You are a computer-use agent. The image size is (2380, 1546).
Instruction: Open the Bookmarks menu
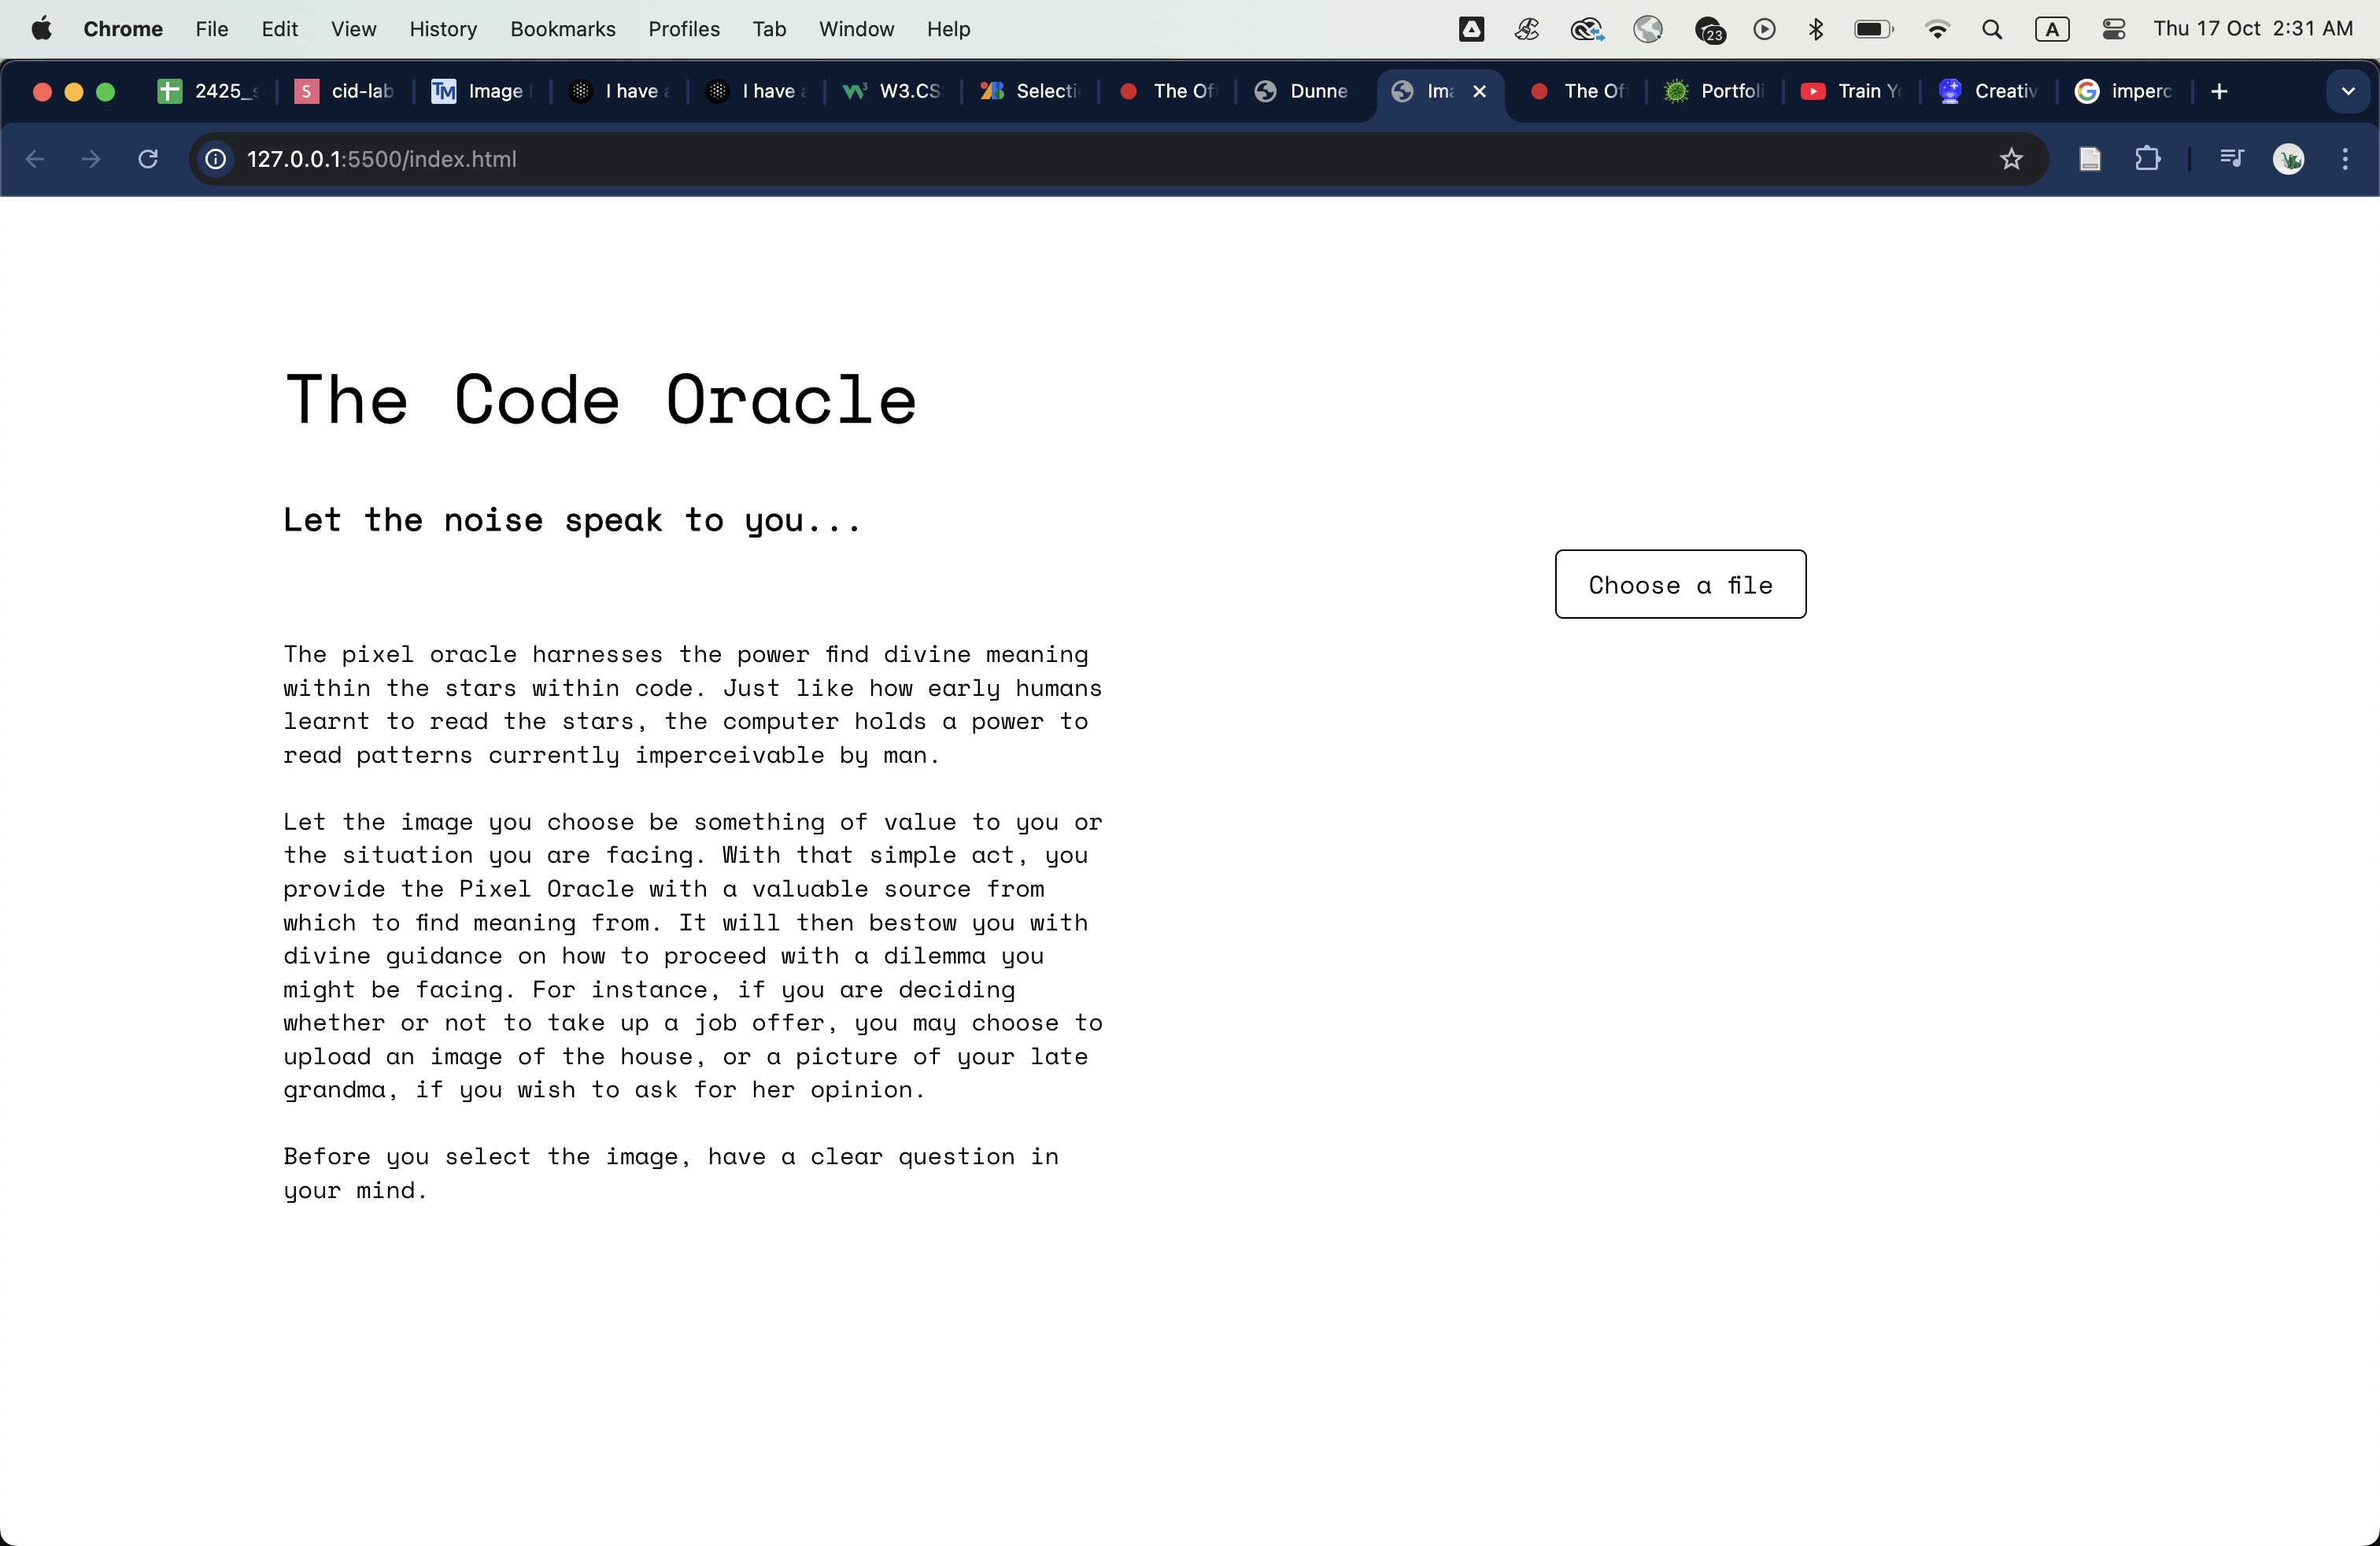562,29
